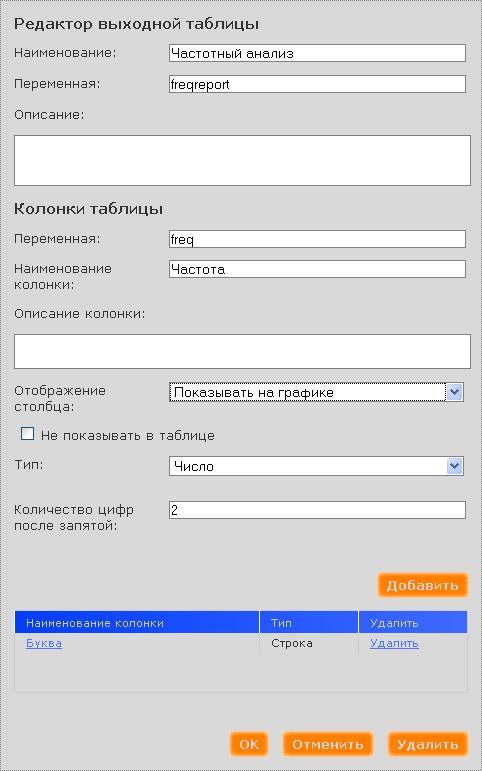Click the Количество цифр после запятой field

click(317, 510)
